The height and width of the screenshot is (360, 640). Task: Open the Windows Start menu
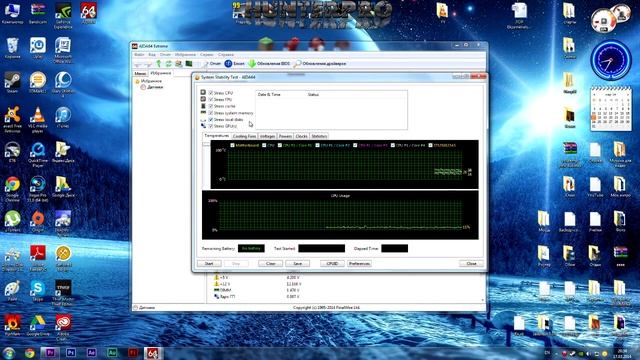[x=8, y=353]
